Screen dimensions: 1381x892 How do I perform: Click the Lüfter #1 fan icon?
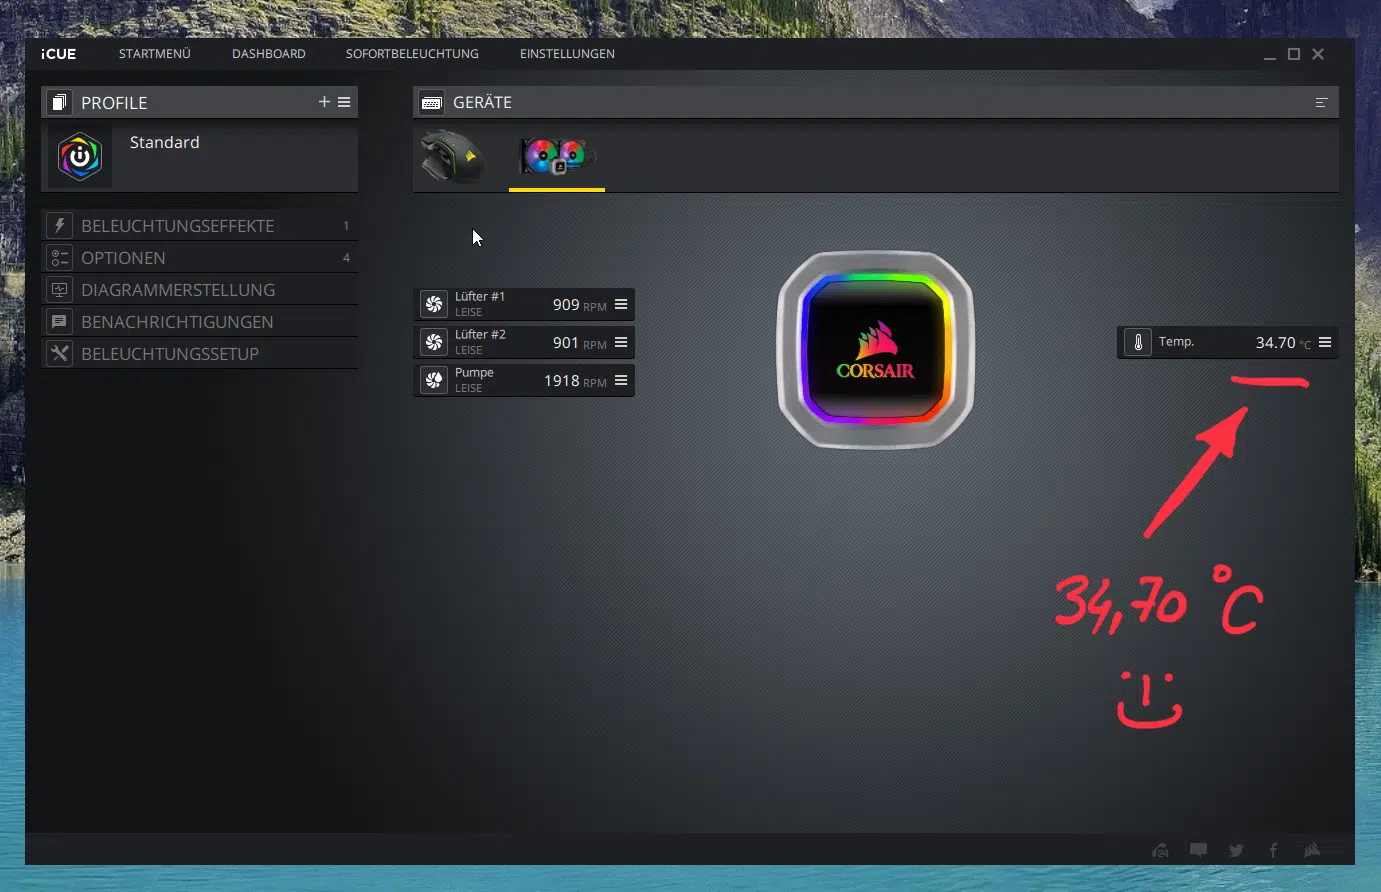(434, 304)
